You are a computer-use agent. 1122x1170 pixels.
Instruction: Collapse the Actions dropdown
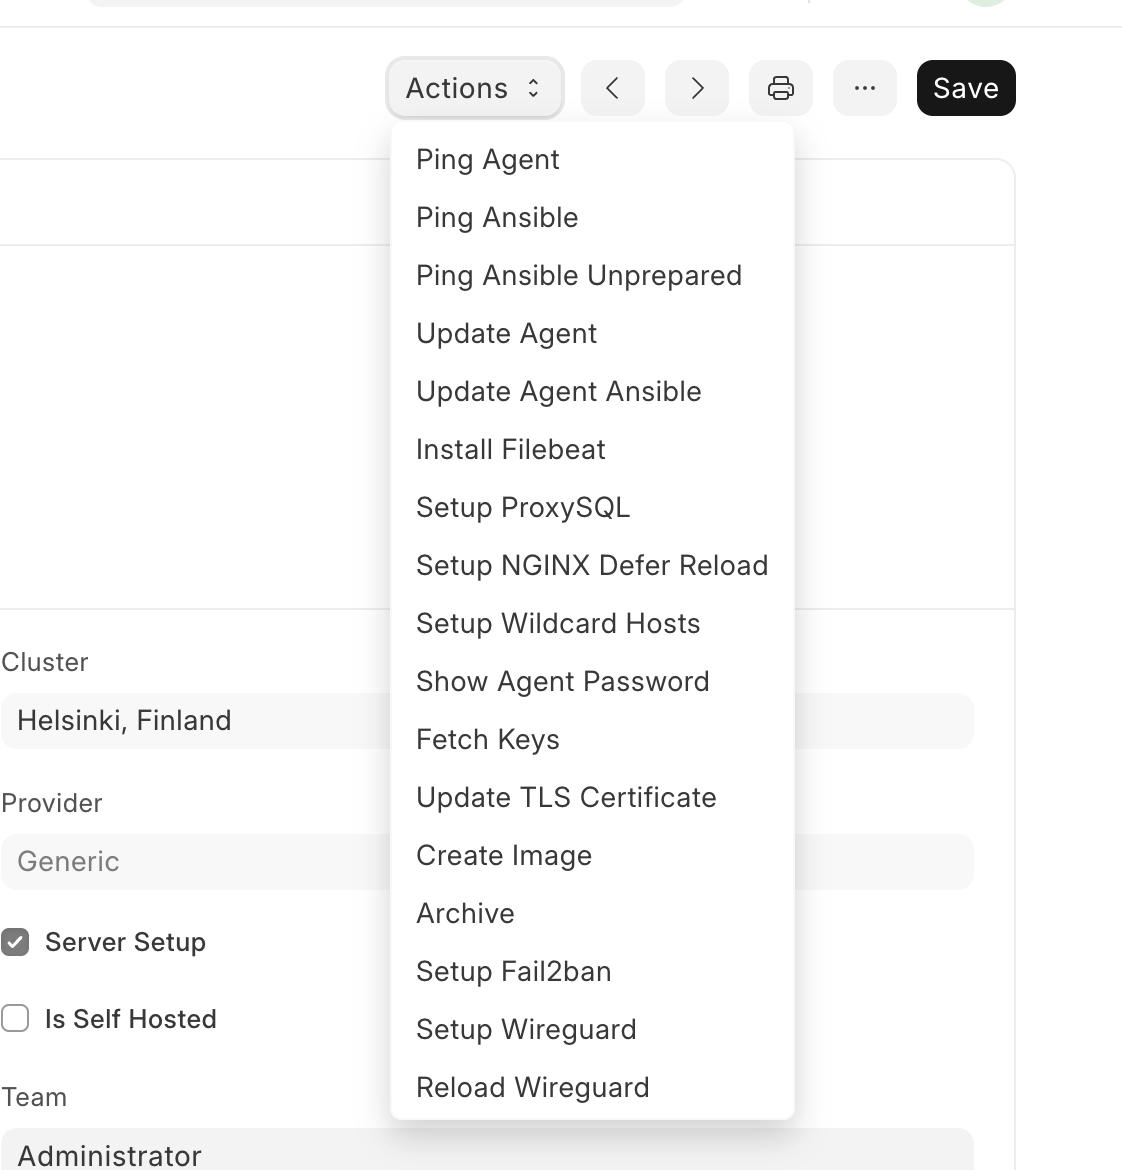tap(474, 88)
